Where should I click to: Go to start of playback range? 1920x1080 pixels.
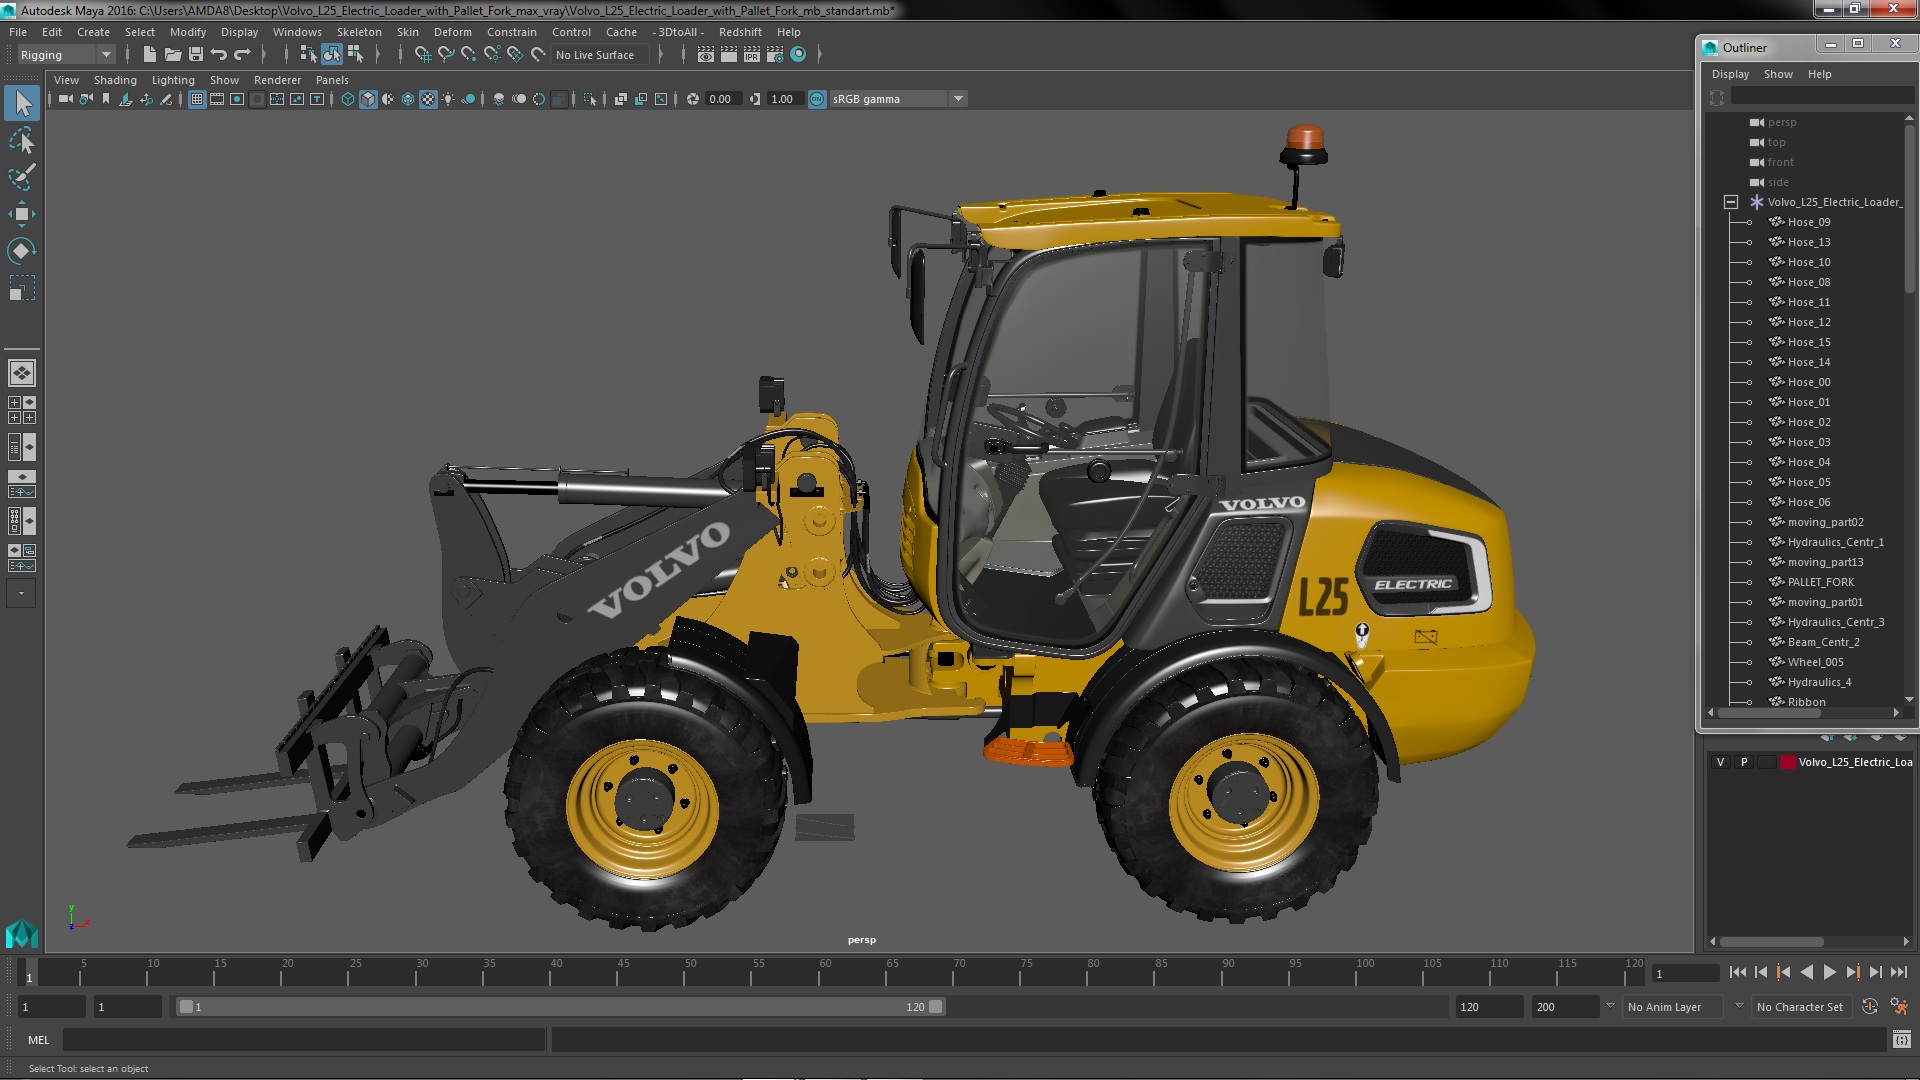tap(1738, 972)
